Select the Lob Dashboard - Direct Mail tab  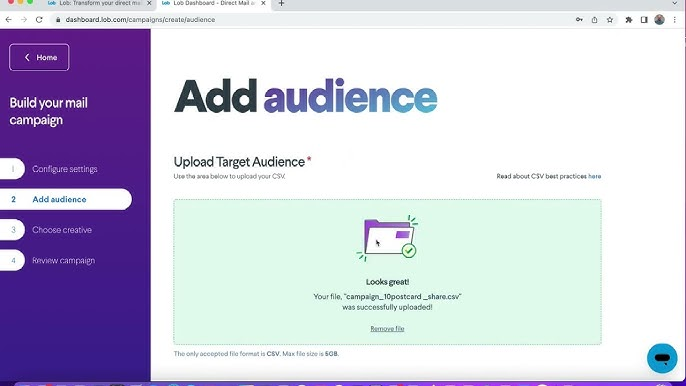click(x=214, y=4)
